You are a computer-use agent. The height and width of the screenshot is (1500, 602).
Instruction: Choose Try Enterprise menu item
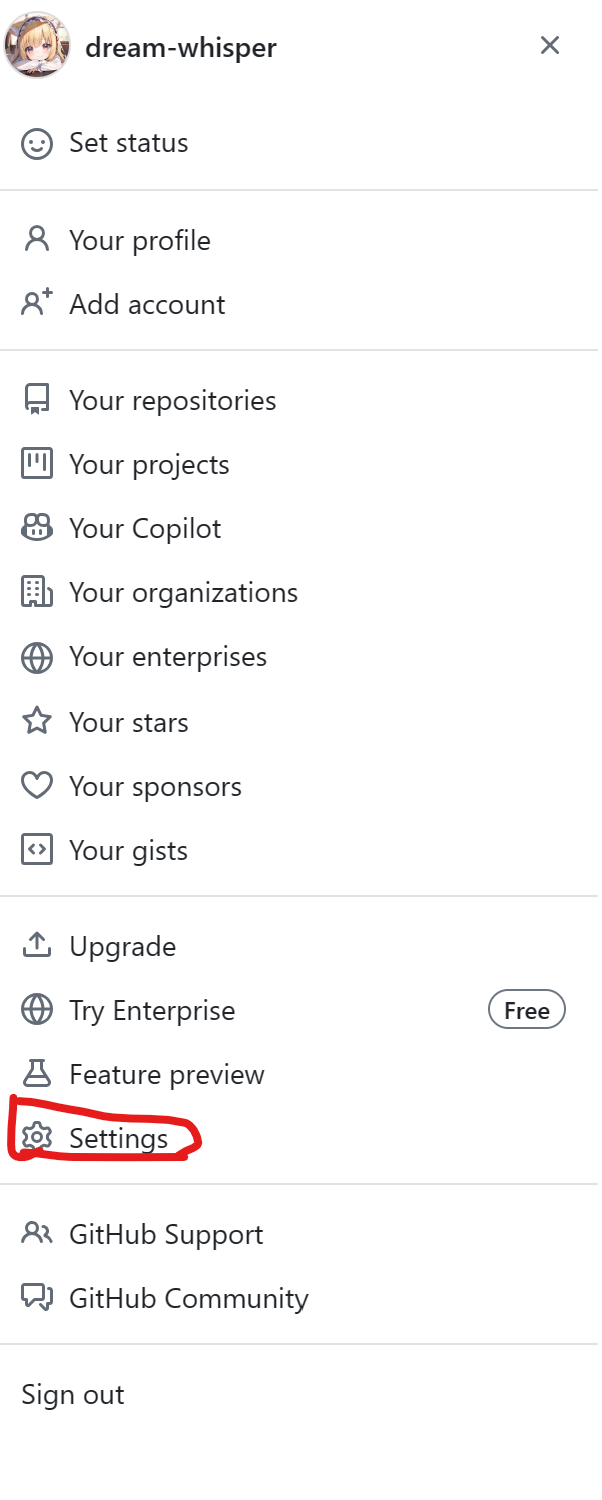point(152,1011)
